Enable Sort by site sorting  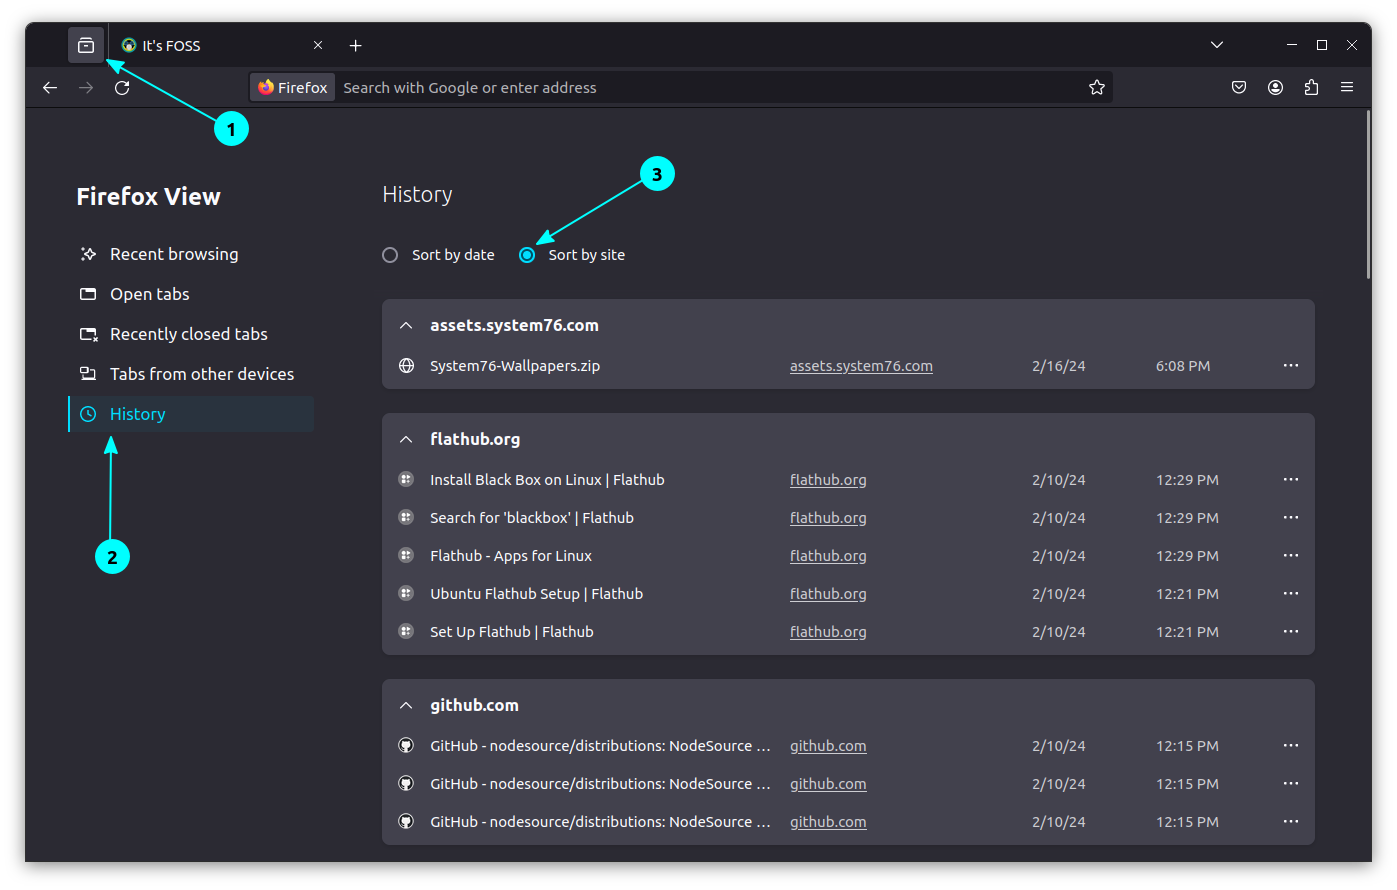tap(527, 255)
